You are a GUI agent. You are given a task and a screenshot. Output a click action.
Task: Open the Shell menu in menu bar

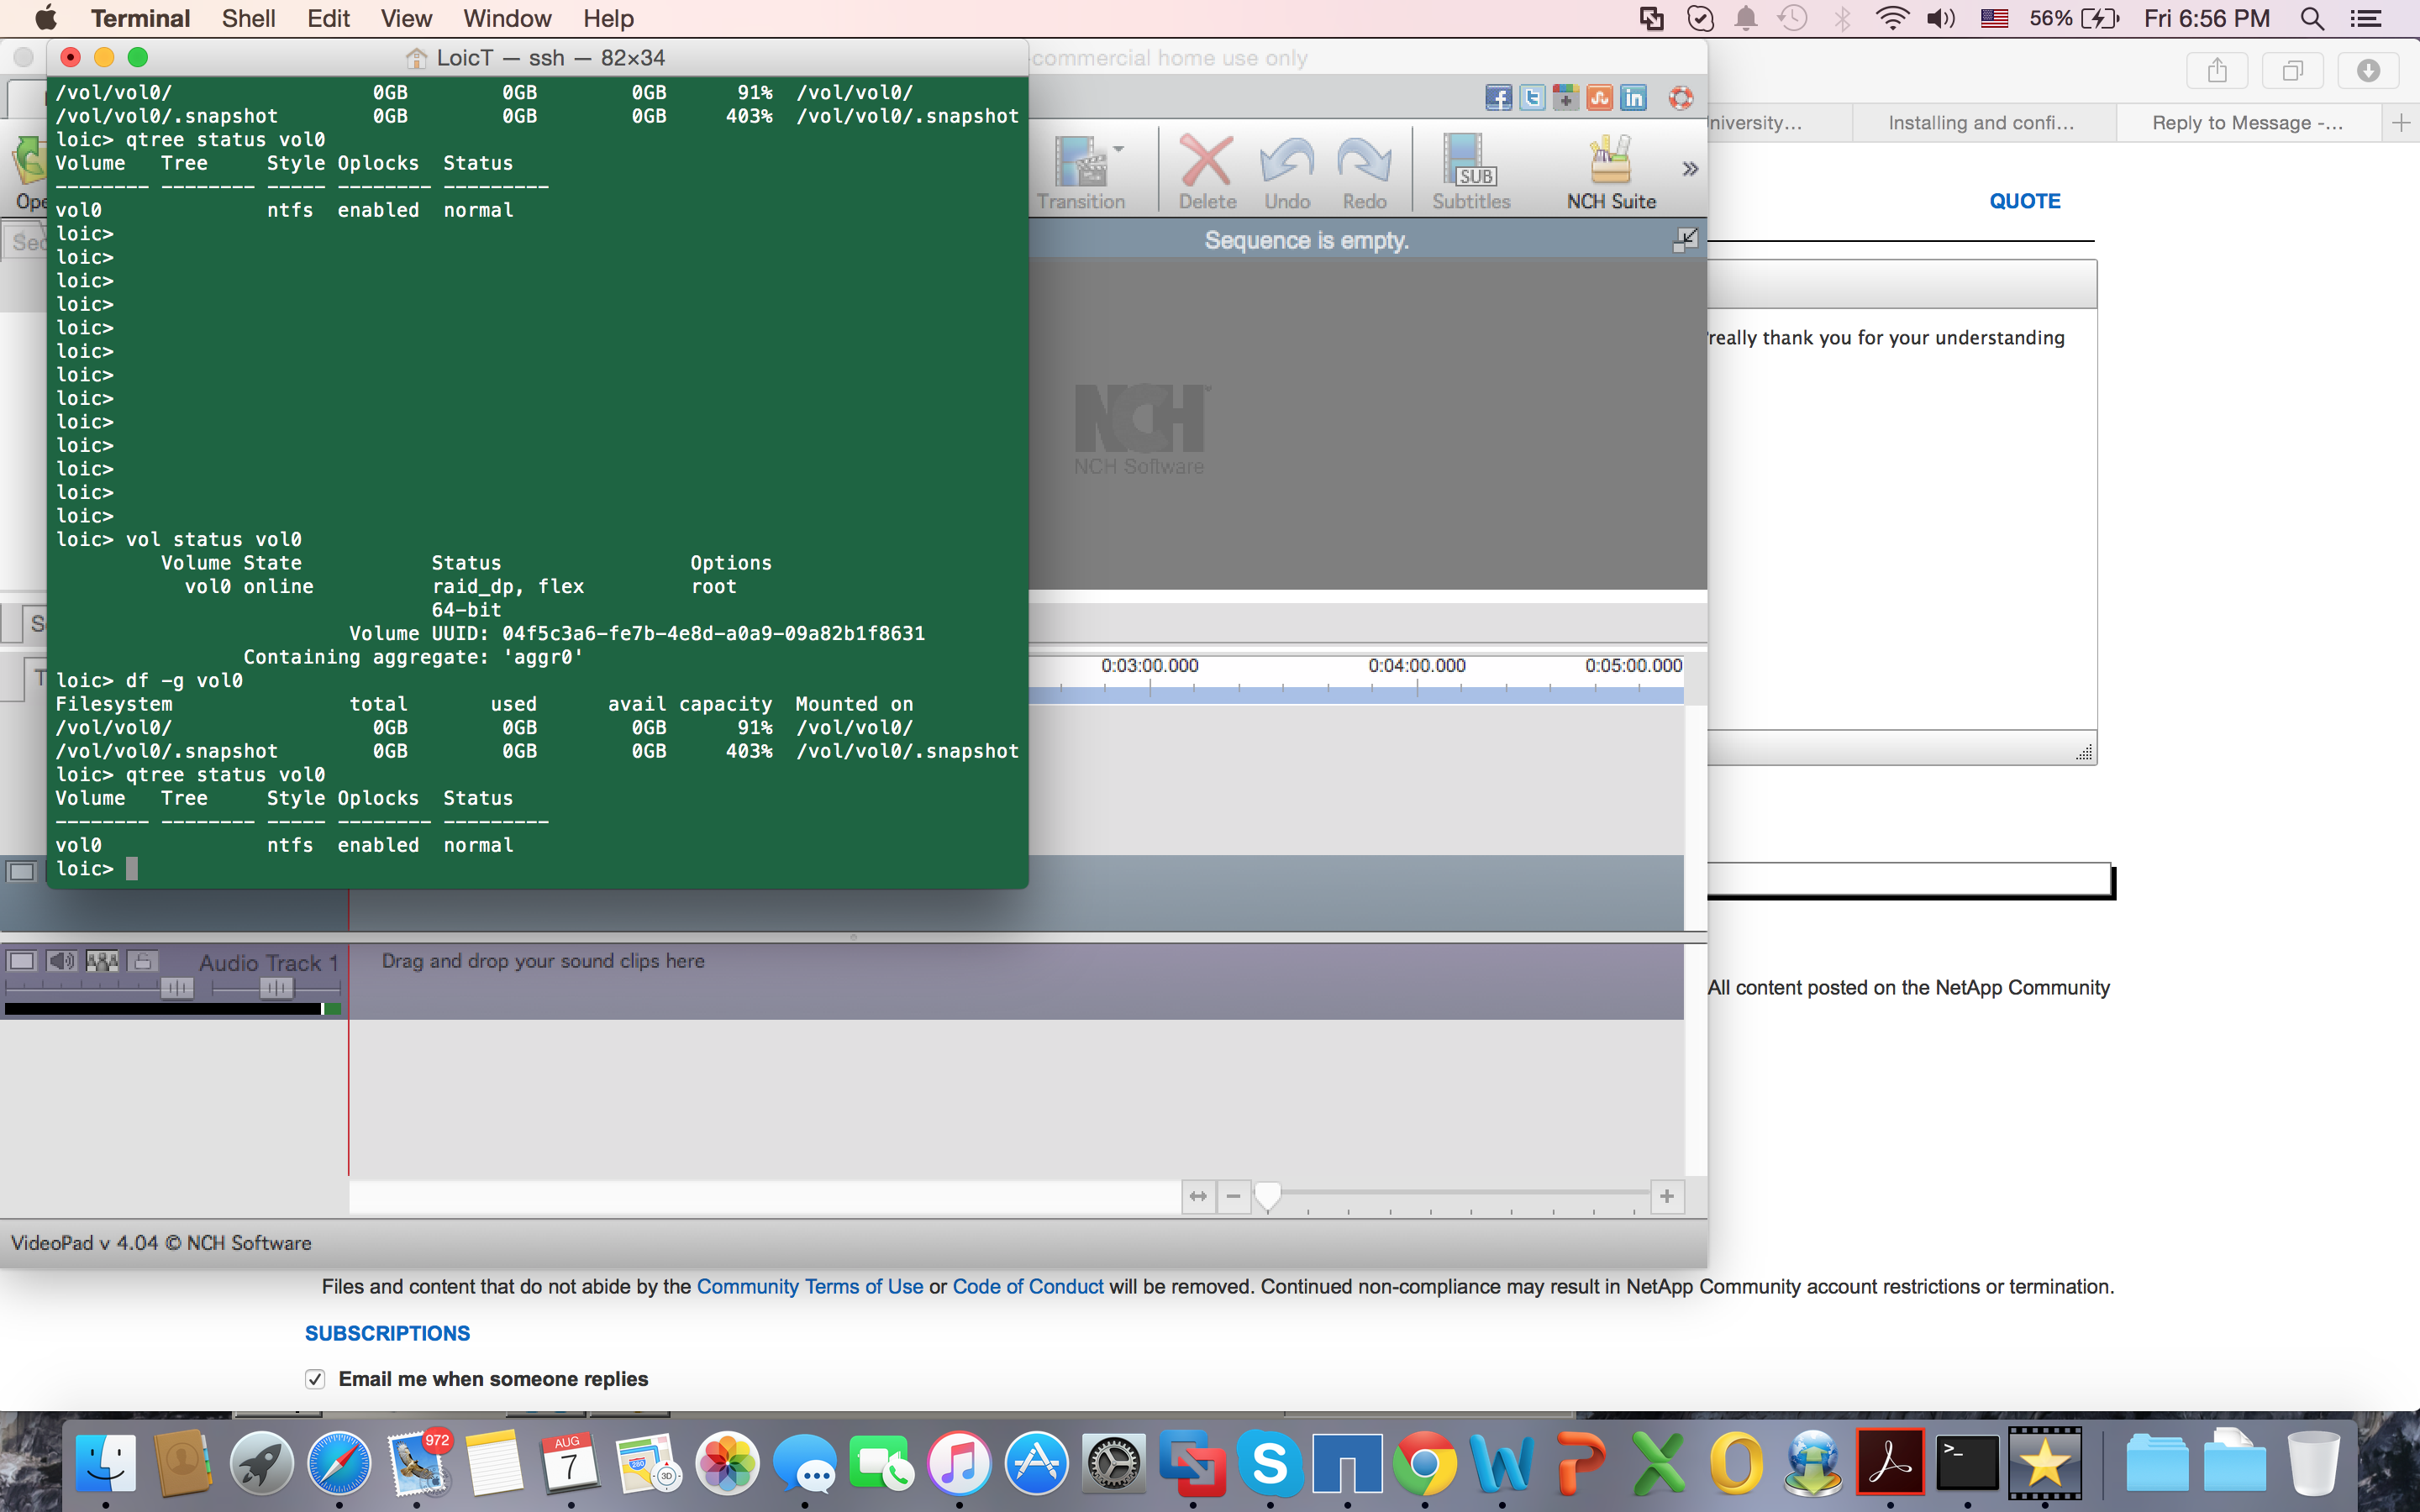point(248,18)
